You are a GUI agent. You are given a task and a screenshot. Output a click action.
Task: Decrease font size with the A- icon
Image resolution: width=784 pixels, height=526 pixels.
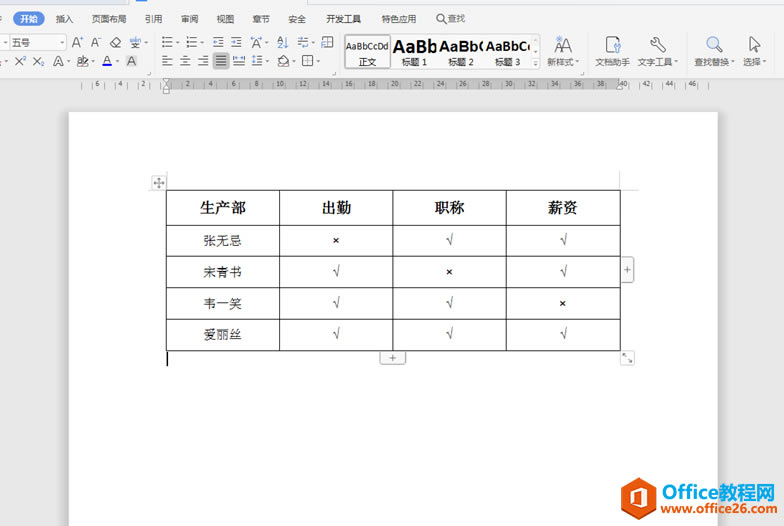pyautogui.click(x=96, y=42)
